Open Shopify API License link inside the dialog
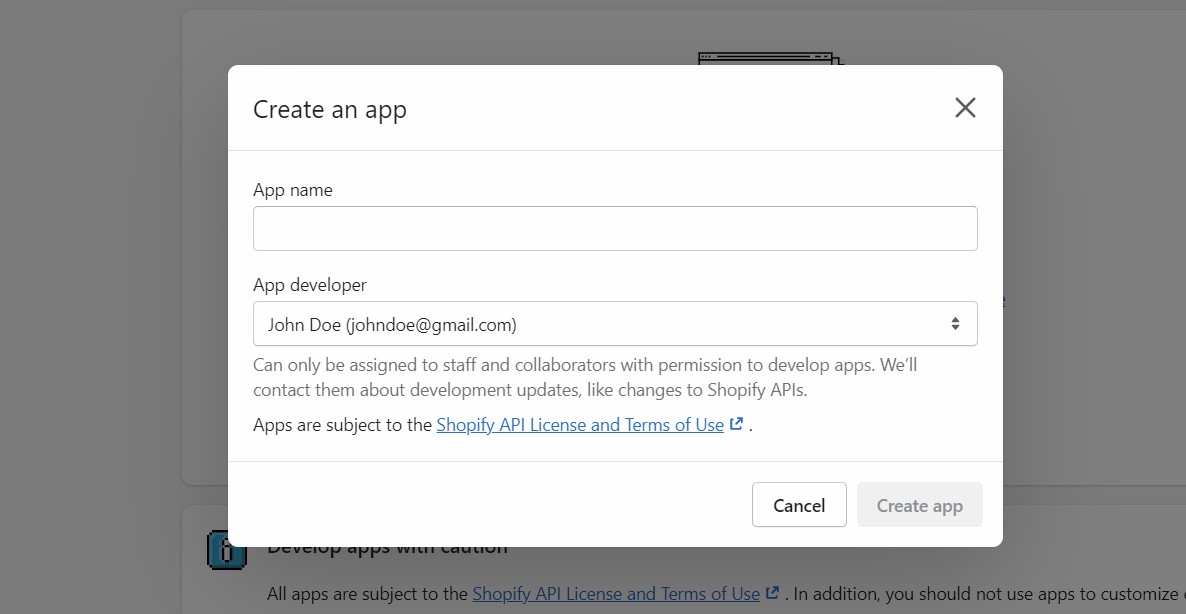The height and width of the screenshot is (614, 1186). pyautogui.click(x=580, y=425)
